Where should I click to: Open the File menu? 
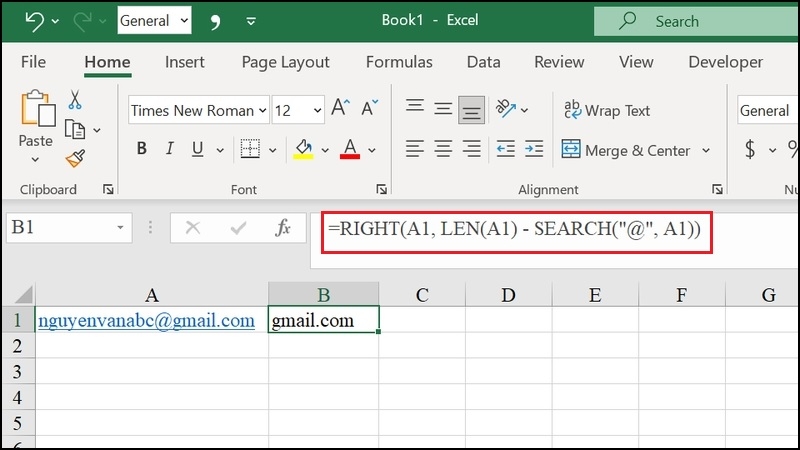tap(33, 62)
